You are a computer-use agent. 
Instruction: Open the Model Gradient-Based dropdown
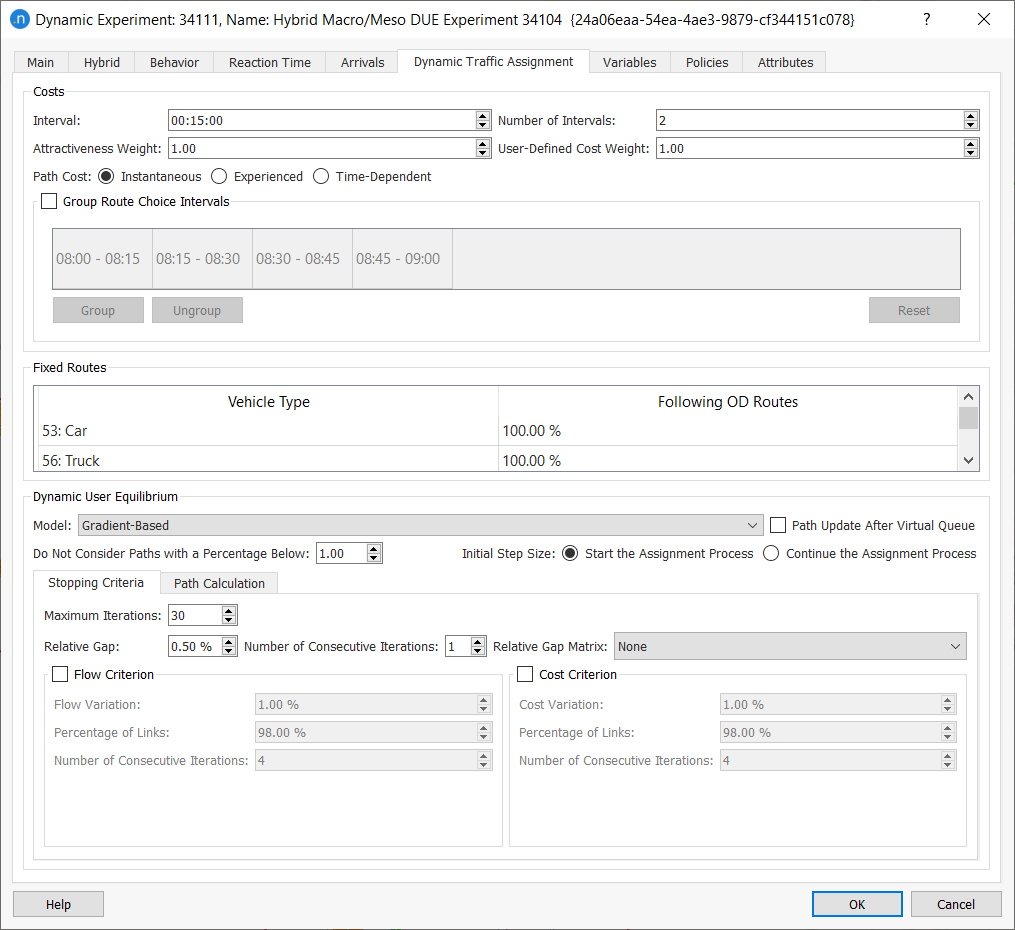pos(420,525)
